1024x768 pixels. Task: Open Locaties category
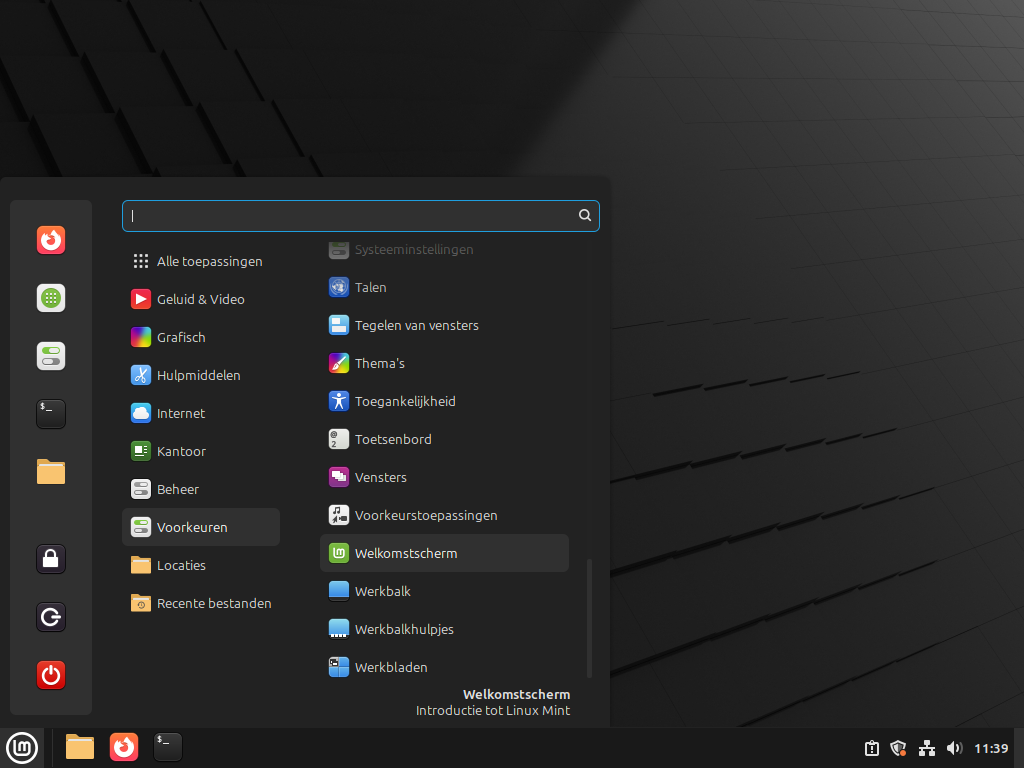[201, 565]
